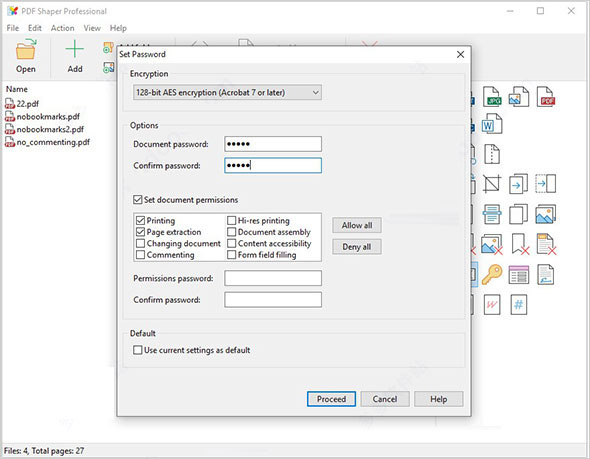
Task: Enable the Commenting permission
Action: point(140,255)
